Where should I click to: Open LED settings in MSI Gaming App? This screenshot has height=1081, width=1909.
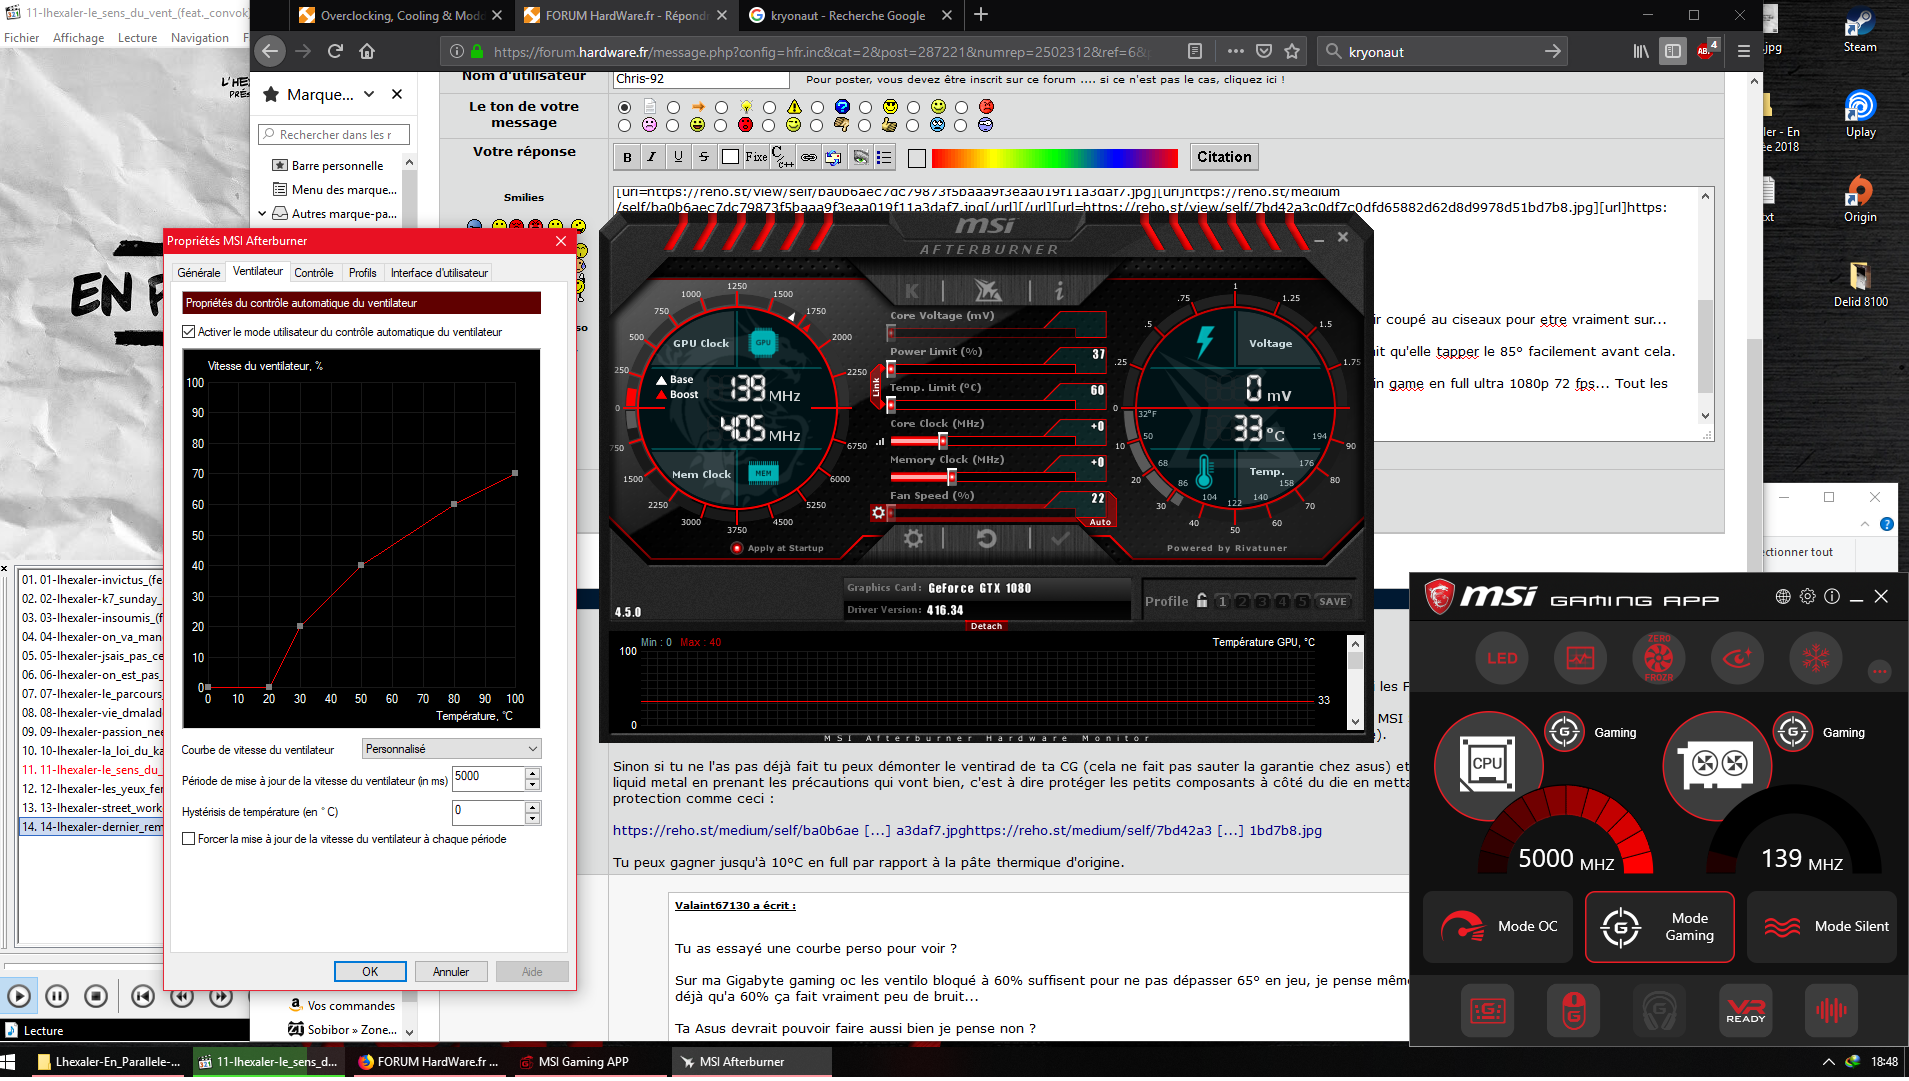click(x=1502, y=658)
